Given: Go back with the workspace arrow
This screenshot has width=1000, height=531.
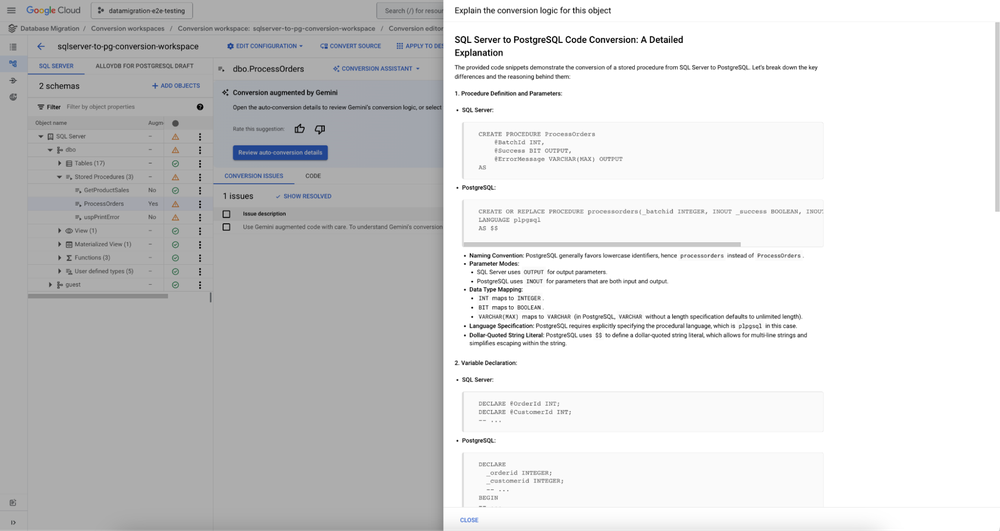Looking at the screenshot, I should click(x=41, y=47).
